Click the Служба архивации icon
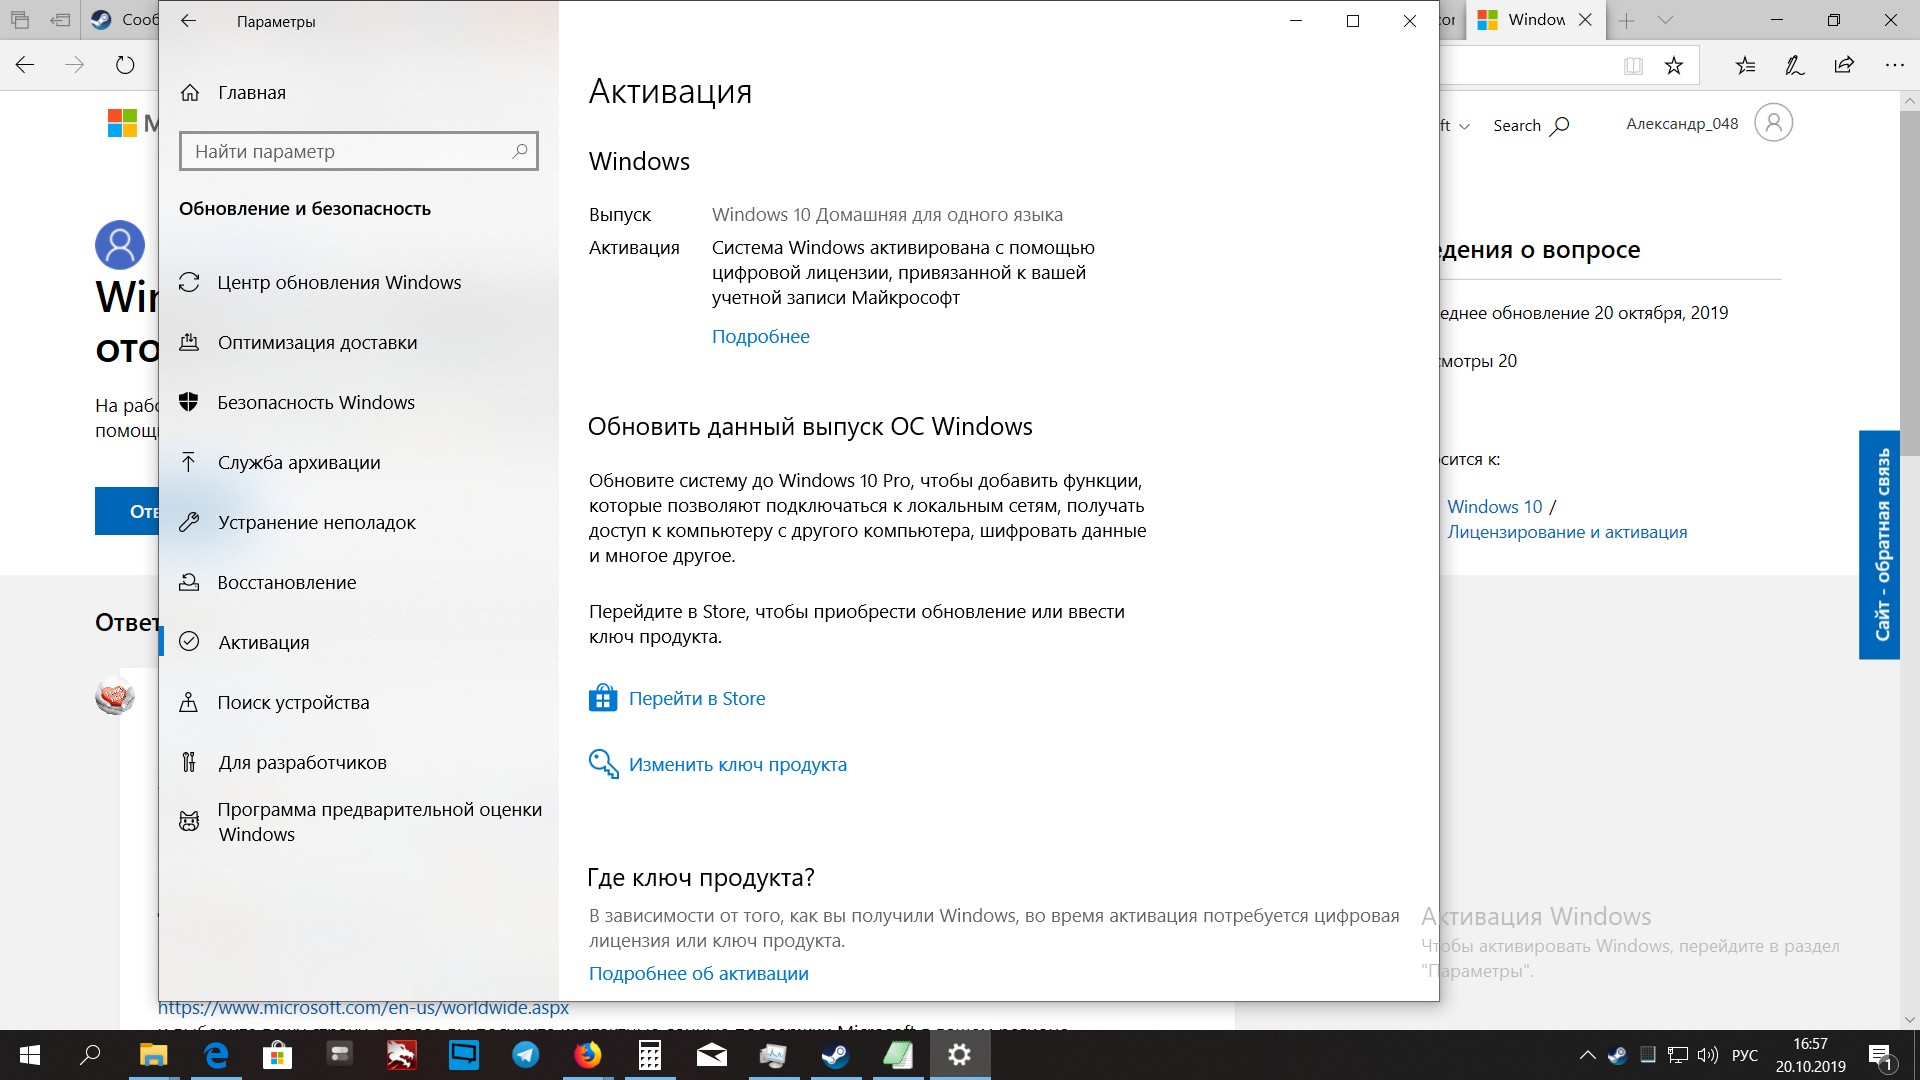The height and width of the screenshot is (1080, 1920). click(x=191, y=463)
